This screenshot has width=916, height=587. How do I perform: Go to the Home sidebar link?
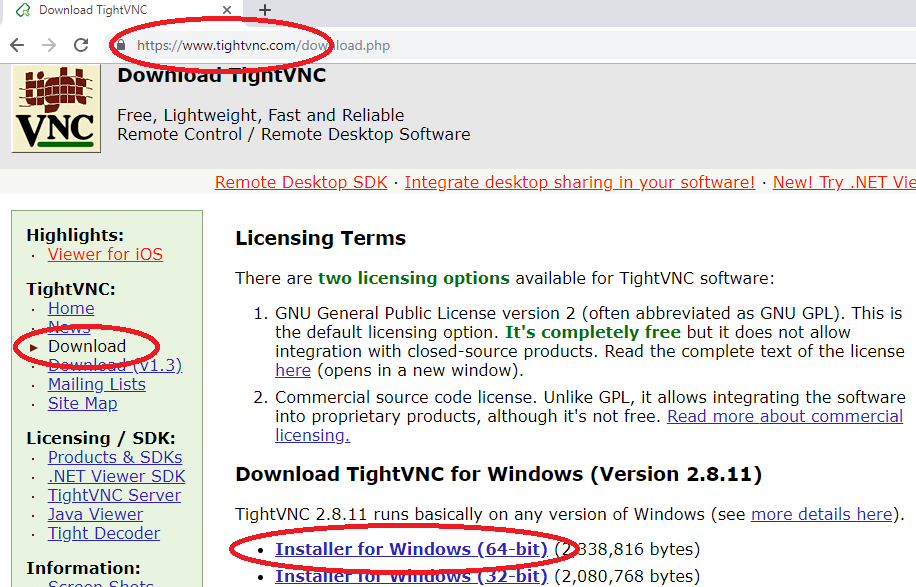tap(71, 308)
